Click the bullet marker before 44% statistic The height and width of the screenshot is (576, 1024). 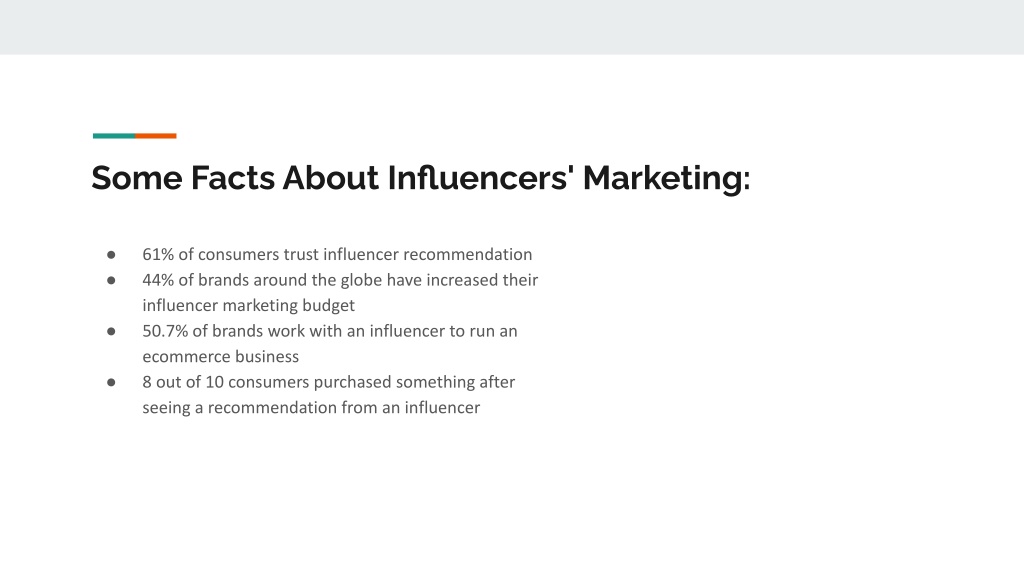111,280
